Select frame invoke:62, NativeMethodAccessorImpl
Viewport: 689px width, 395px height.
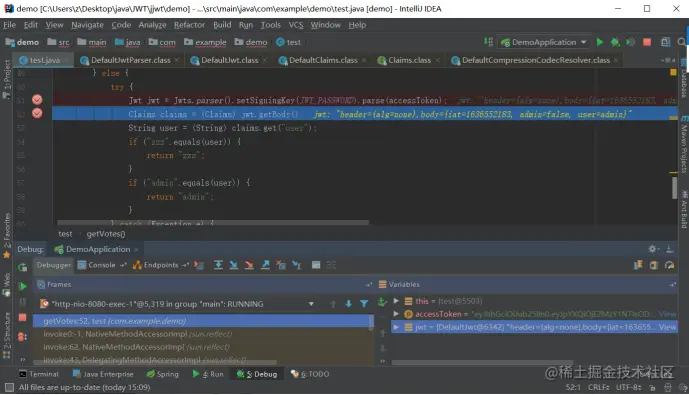tap(203, 347)
